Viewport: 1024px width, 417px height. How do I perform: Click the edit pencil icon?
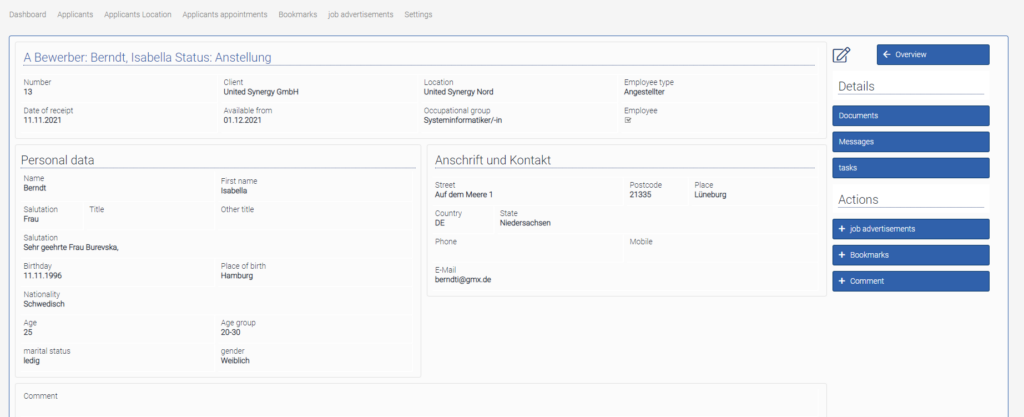click(x=841, y=55)
